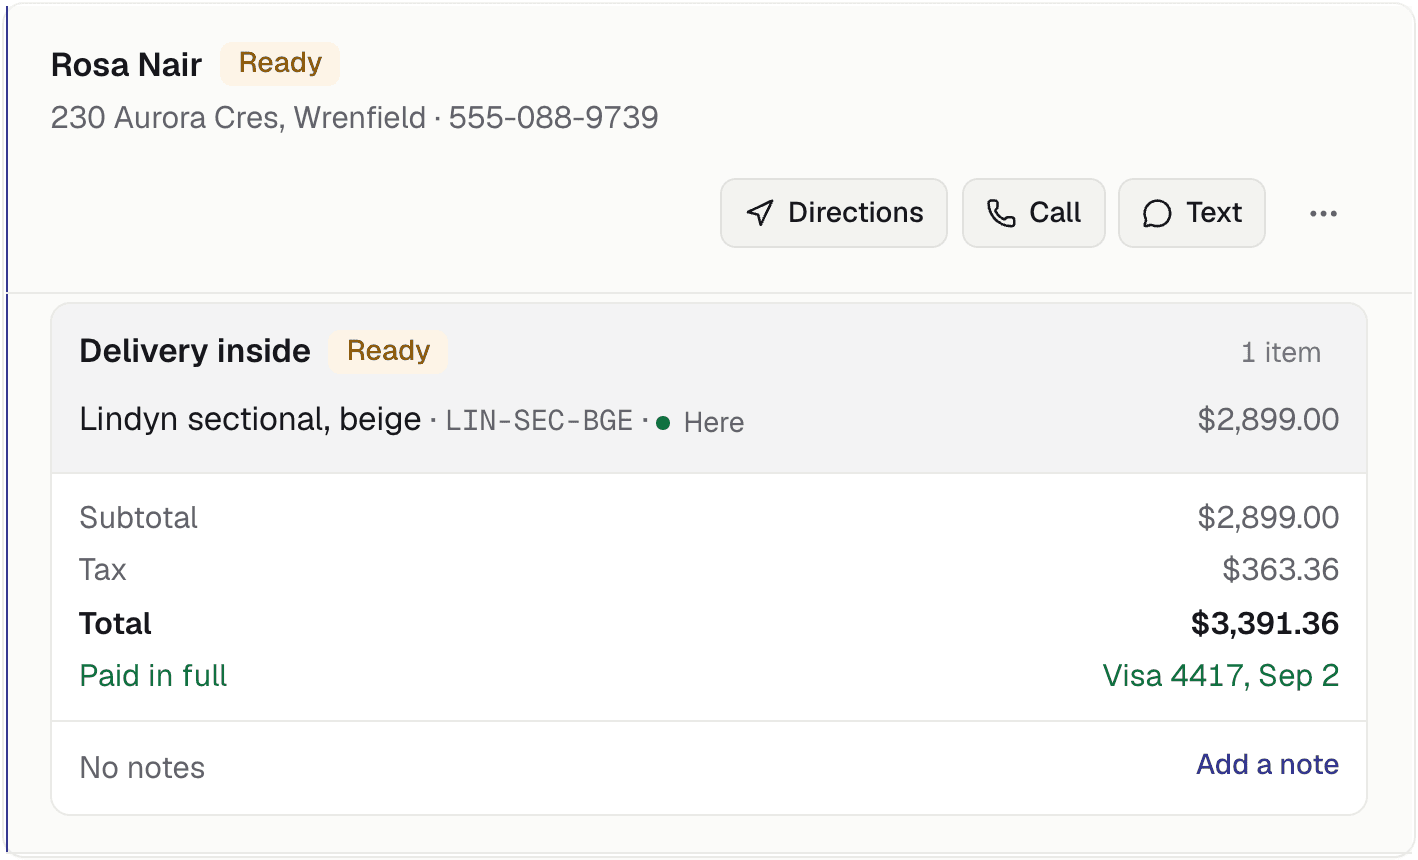Click Visa 4417, Sep 2 payment detail
The image size is (1418, 860).
click(x=1220, y=676)
